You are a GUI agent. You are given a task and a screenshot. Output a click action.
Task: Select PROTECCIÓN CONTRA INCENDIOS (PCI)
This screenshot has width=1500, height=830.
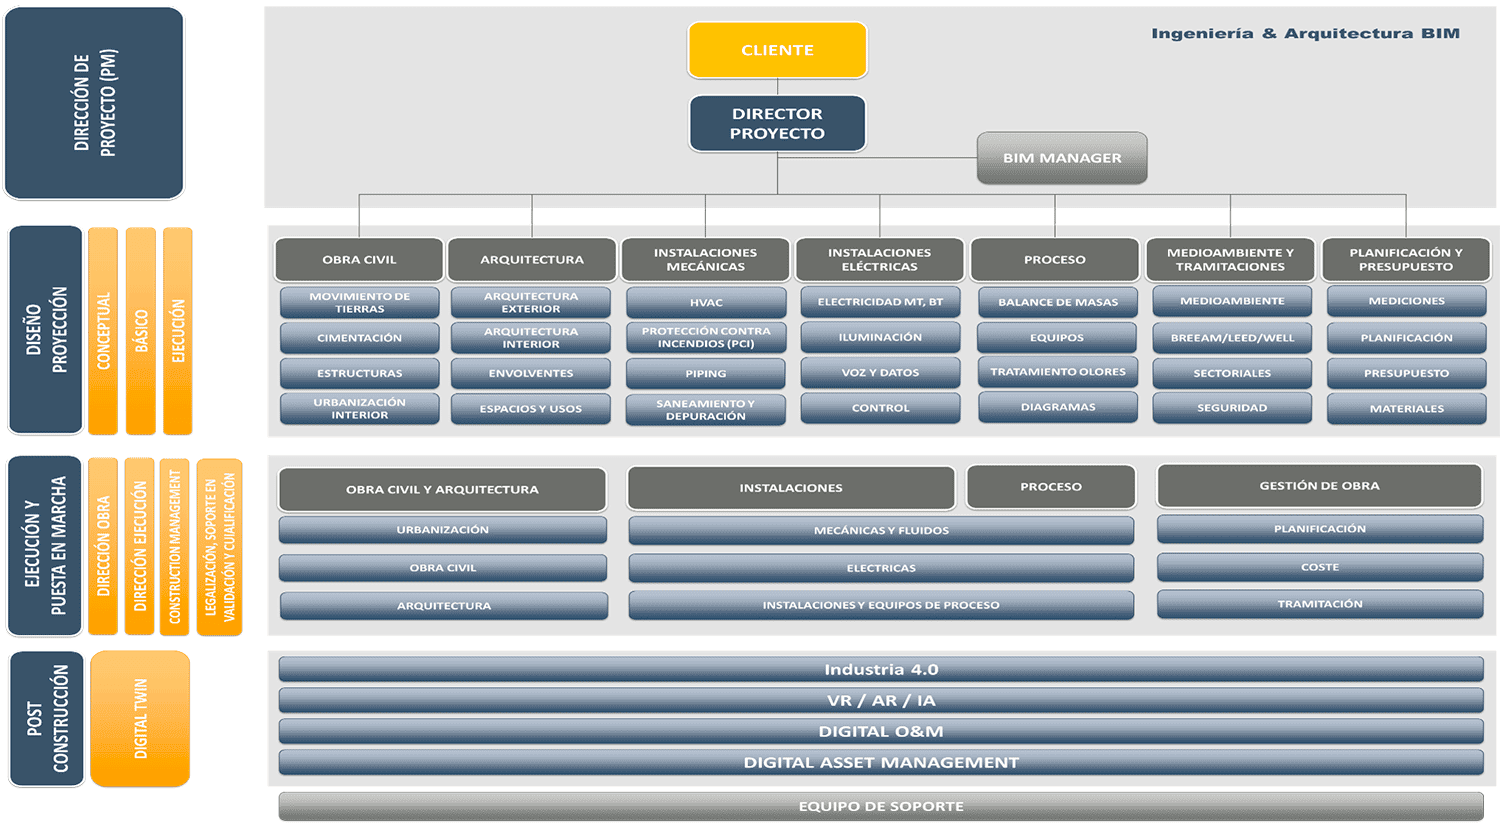(705, 337)
